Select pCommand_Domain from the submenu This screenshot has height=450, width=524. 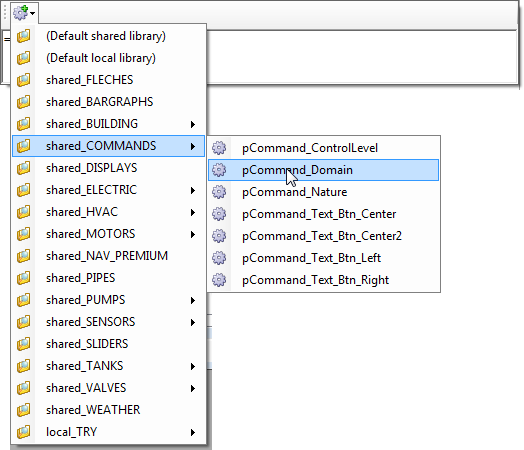click(x=323, y=170)
